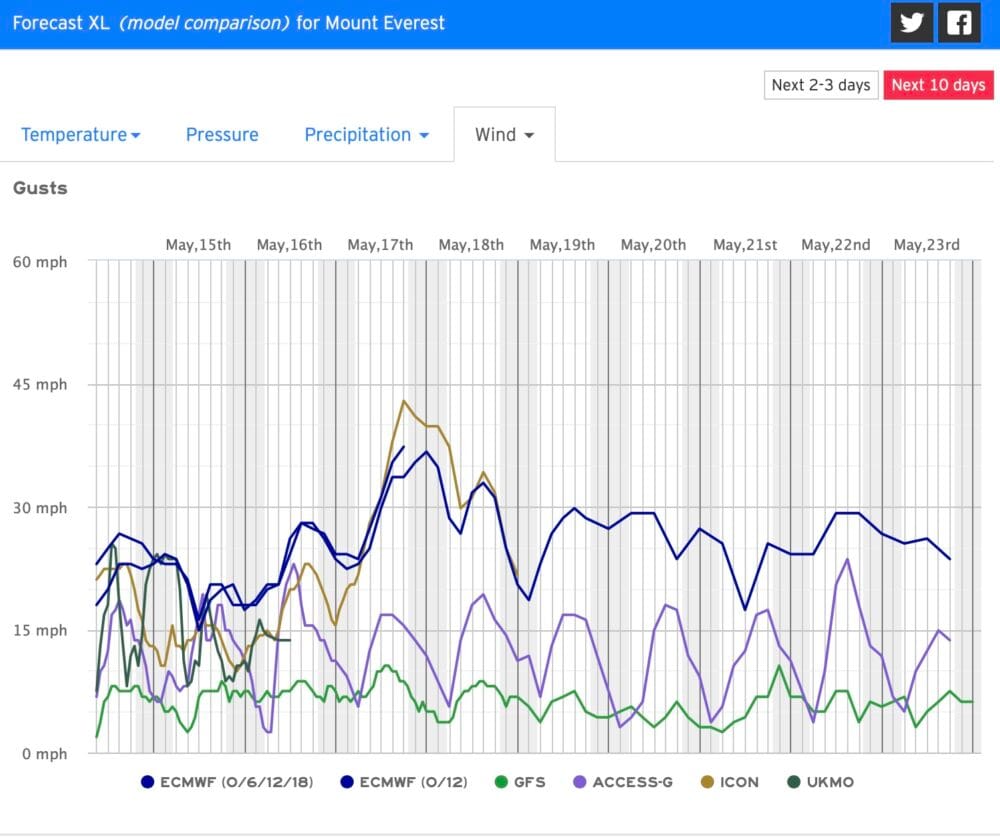The height and width of the screenshot is (839, 1000).
Task: Open the Temperature dropdown menu
Action: [80, 135]
